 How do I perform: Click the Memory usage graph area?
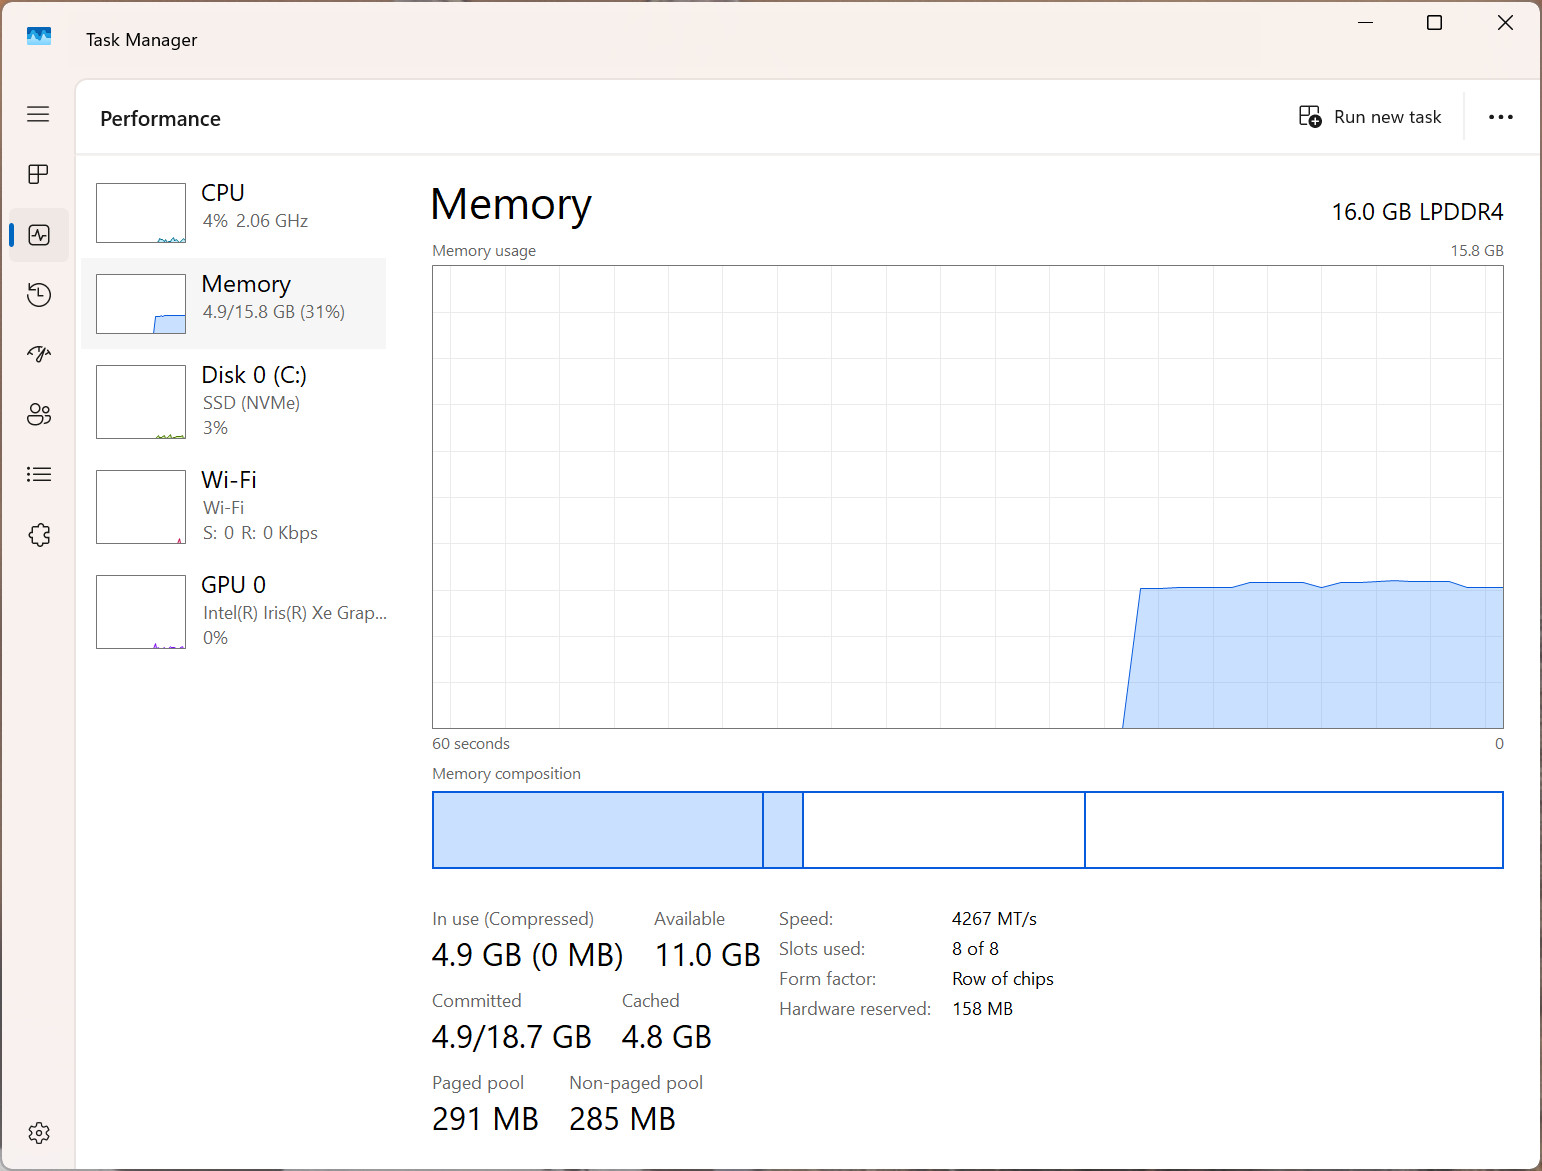968,497
